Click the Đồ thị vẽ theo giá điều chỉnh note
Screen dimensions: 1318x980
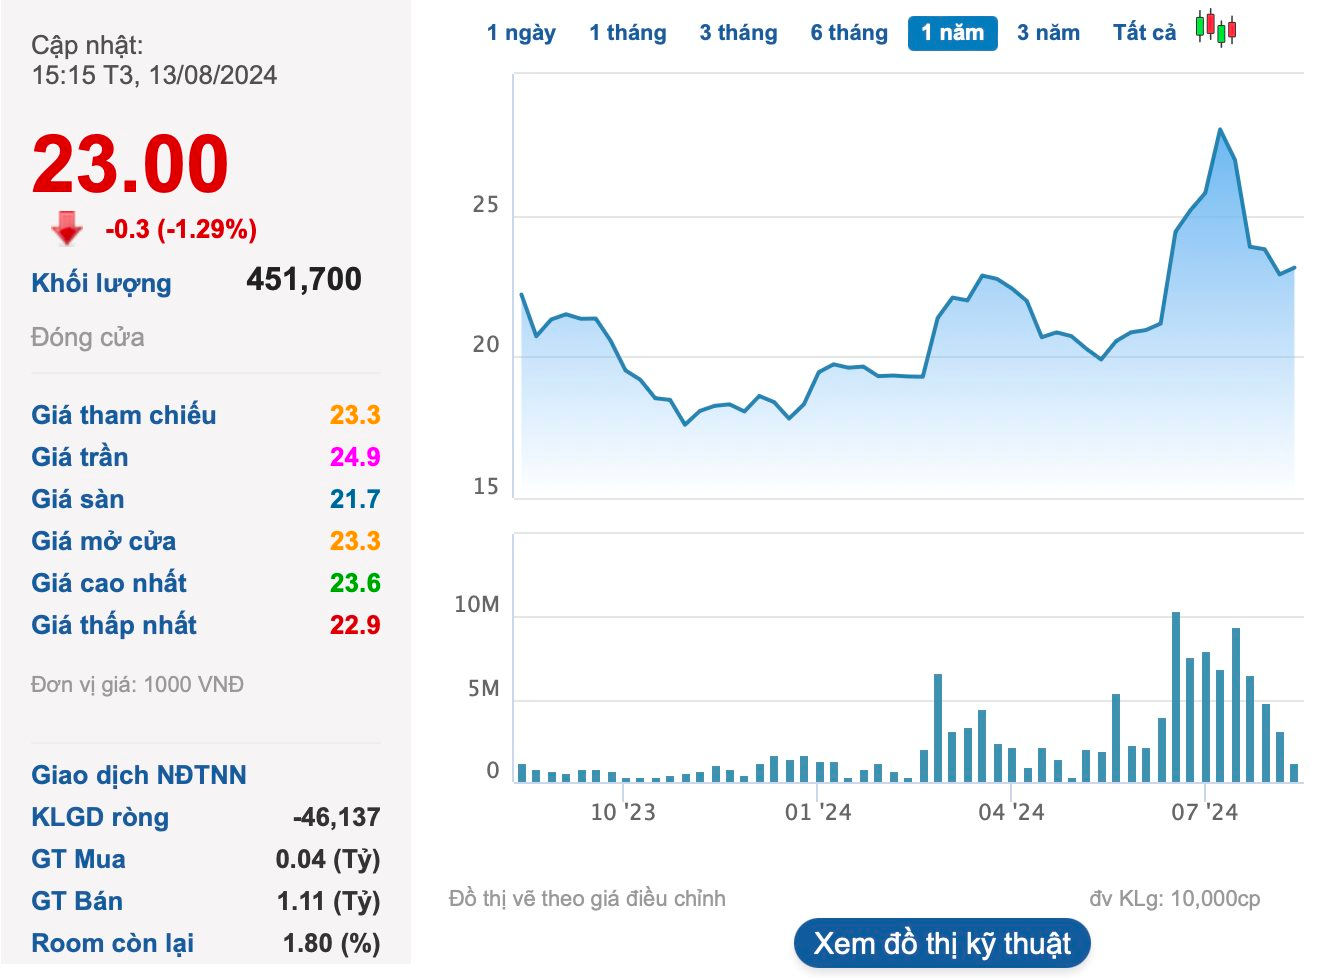click(587, 898)
